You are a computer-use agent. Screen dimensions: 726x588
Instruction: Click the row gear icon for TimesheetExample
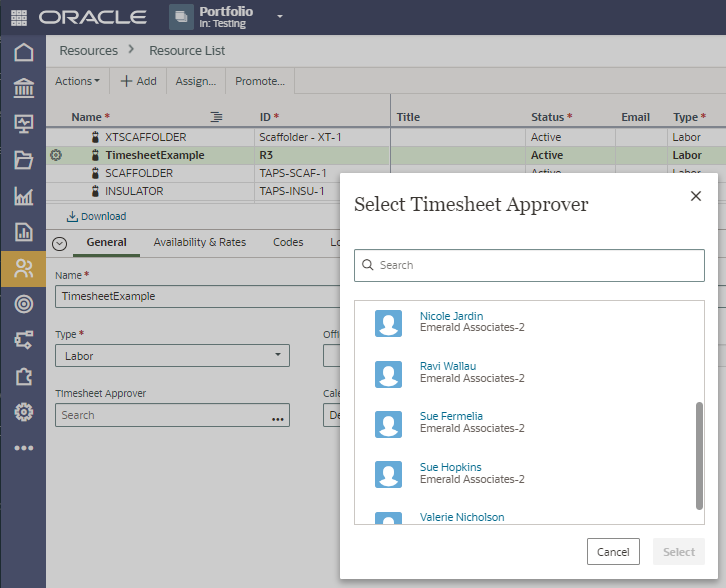56,155
